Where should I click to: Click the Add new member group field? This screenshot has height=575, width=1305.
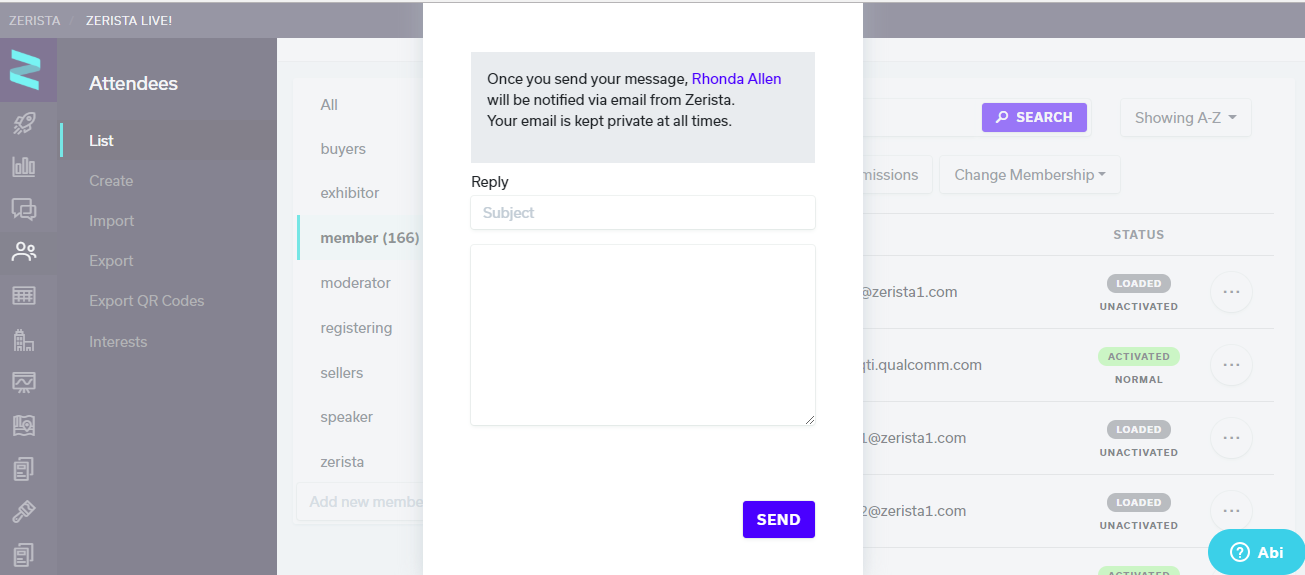coord(360,502)
